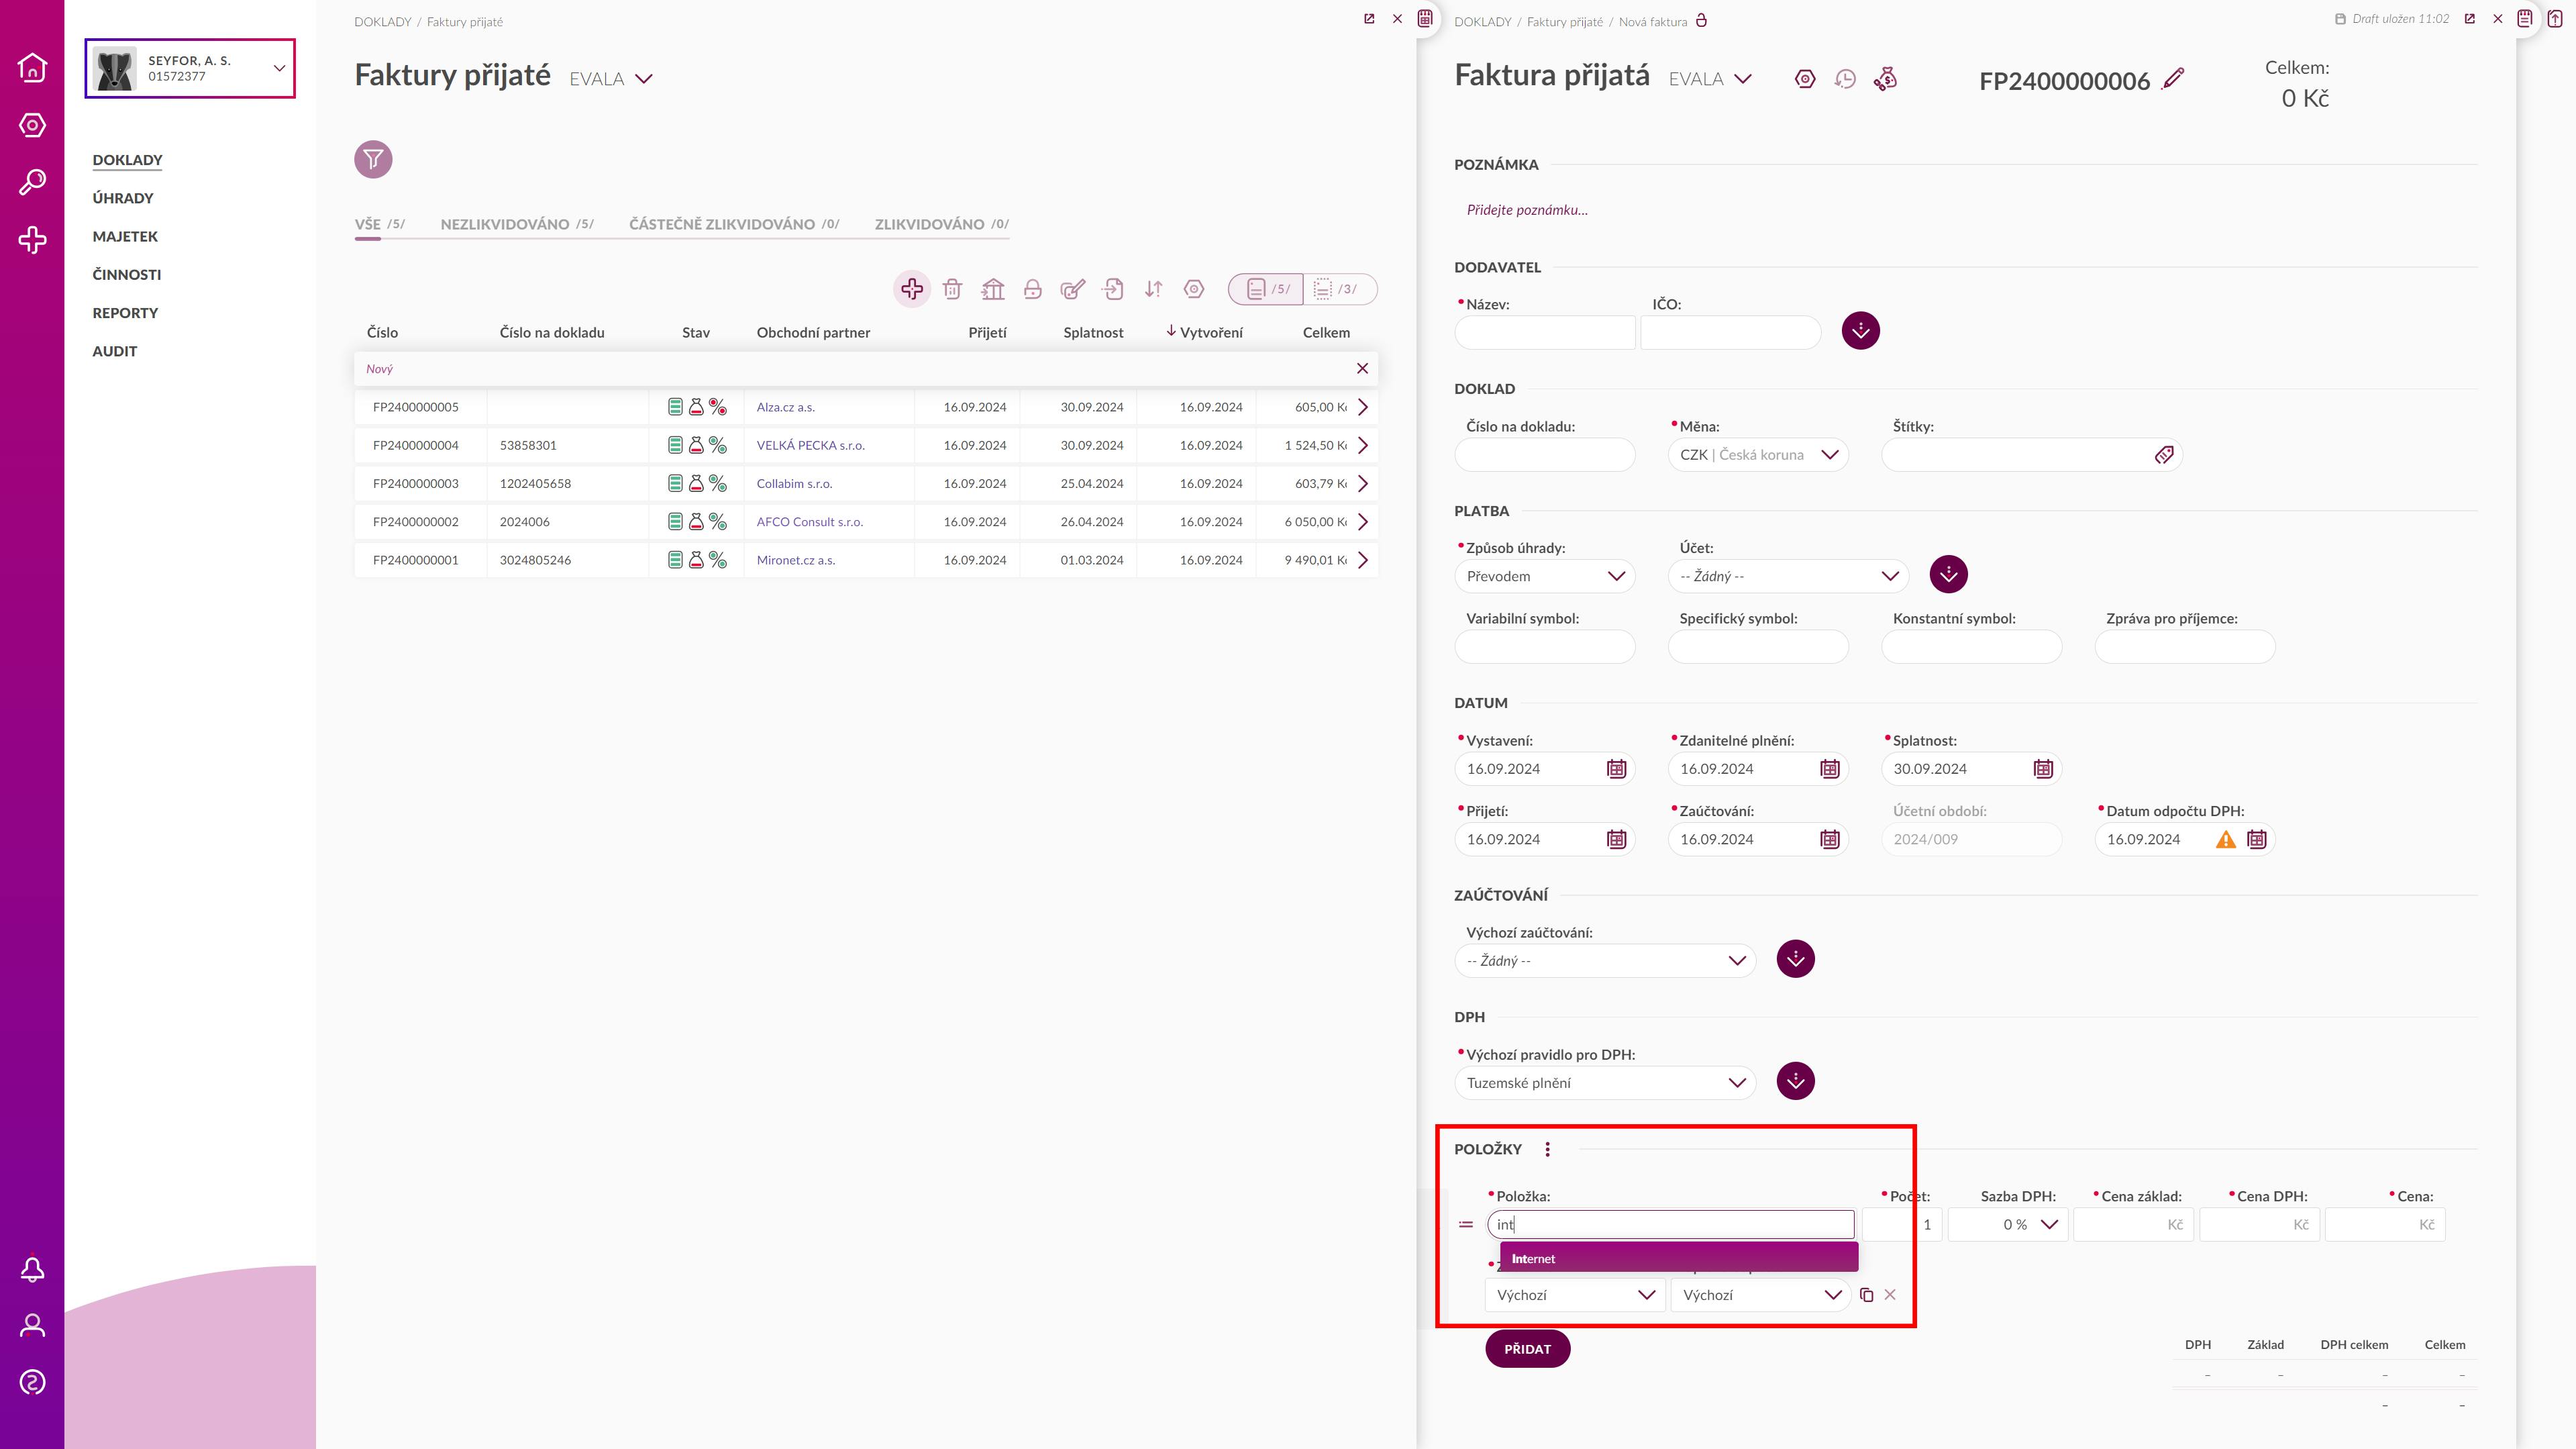Open the home icon in left sidebar
The width and height of the screenshot is (2576, 1449).
tap(32, 67)
